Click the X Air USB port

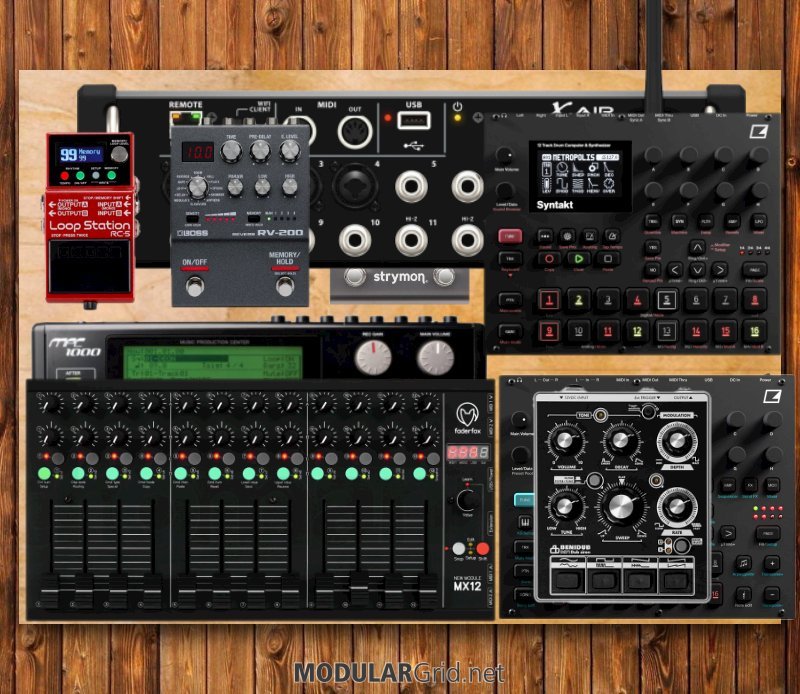pyautogui.click(x=414, y=121)
